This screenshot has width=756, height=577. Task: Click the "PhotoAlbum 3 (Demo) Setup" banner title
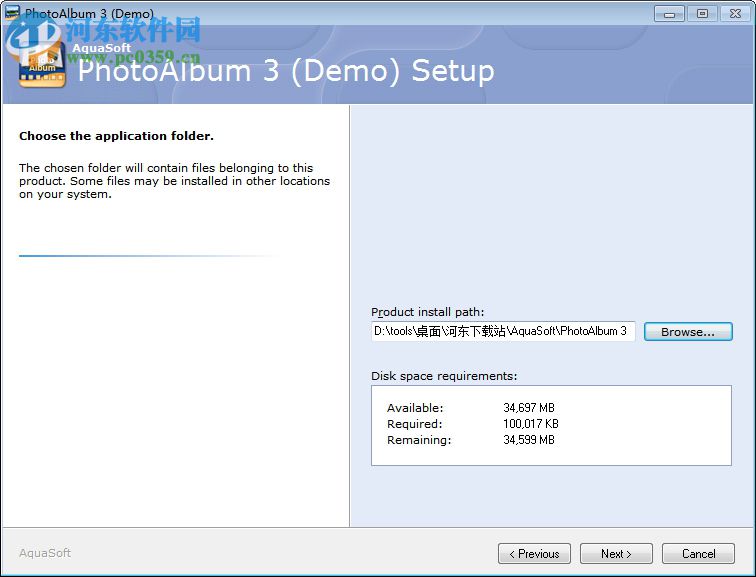[x=286, y=71]
